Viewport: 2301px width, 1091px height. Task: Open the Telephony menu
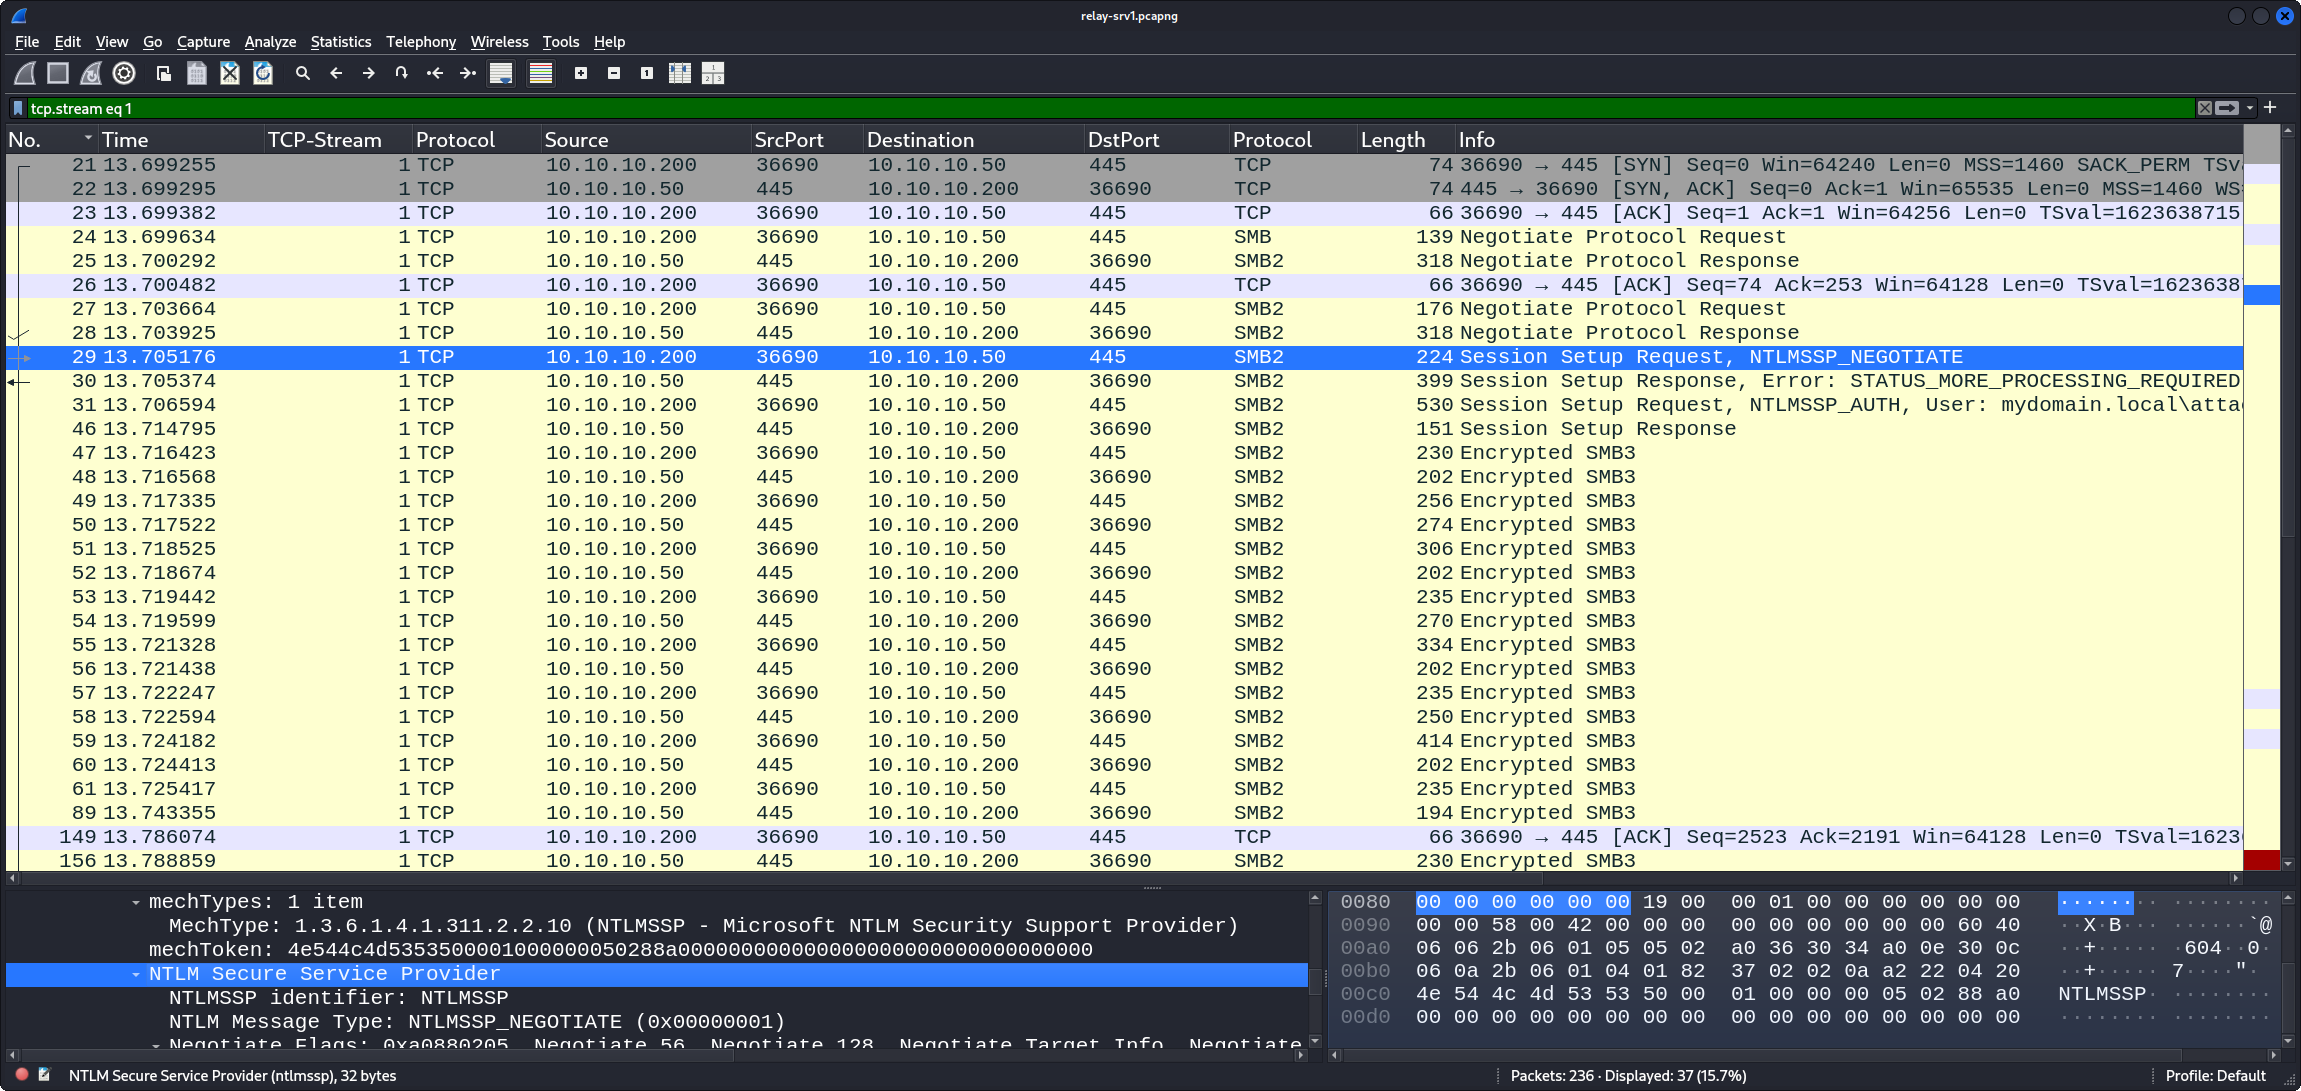coord(421,41)
